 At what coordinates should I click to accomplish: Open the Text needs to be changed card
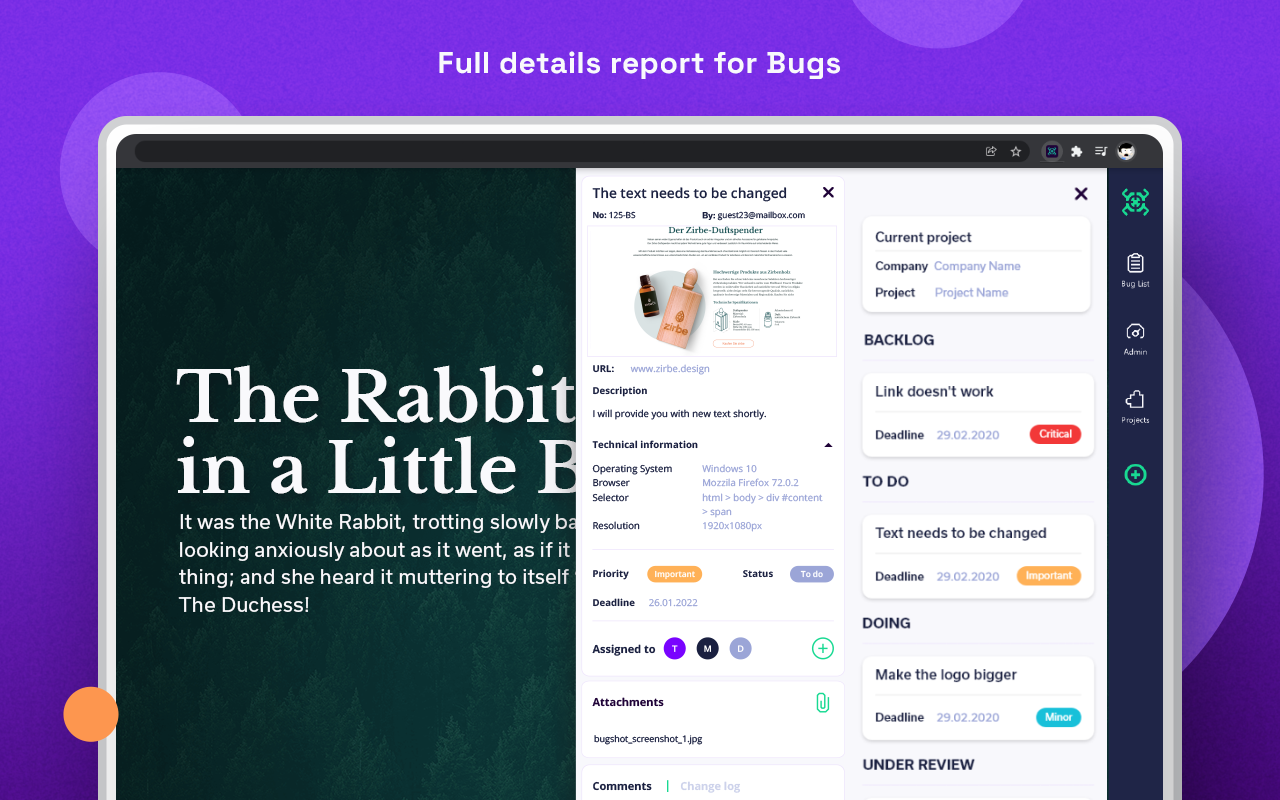(x=978, y=556)
